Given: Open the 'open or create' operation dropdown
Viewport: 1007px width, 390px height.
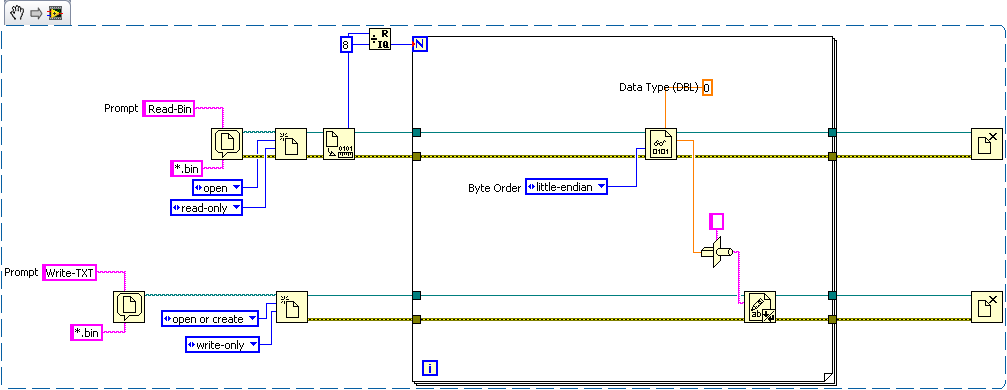Looking at the screenshot, I should click(x=209, y=319).
